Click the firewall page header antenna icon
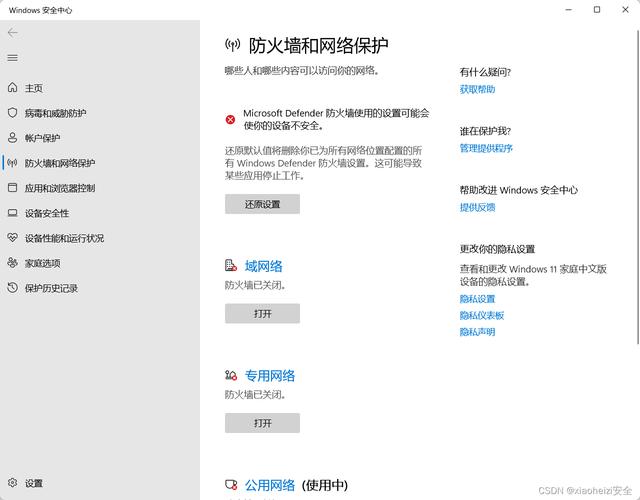The height and width of the screenshot is (500, 640). coord(233,45)
